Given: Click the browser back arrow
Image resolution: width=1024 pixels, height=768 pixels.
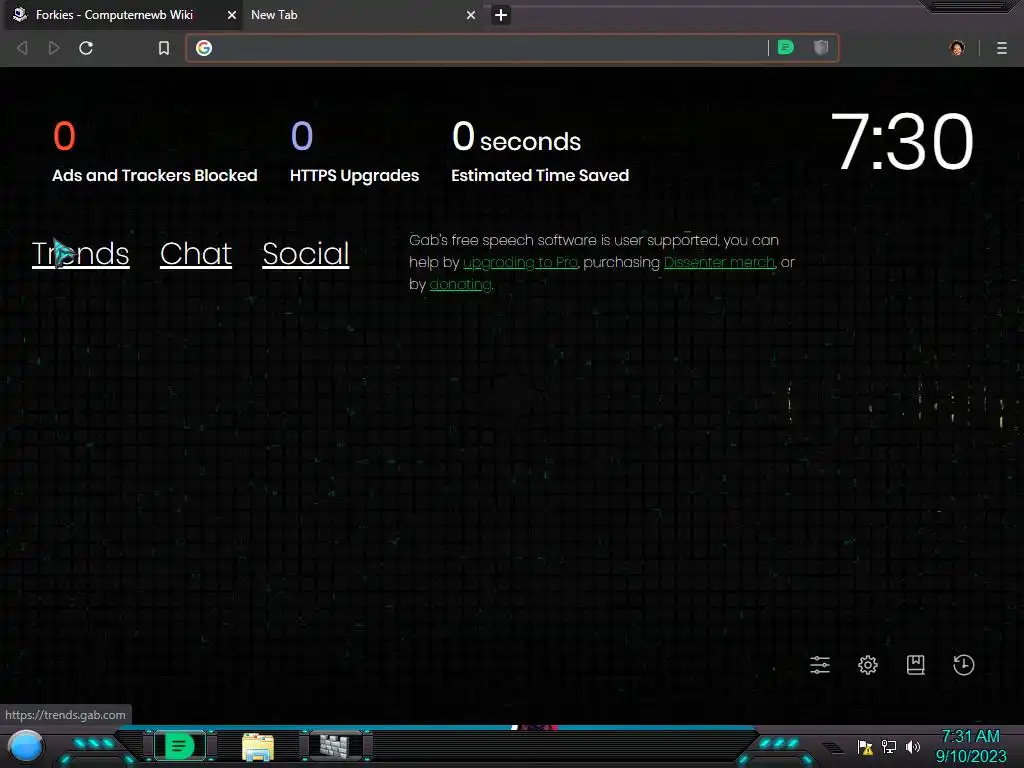Looking at the screenshot, I should 22,48.
